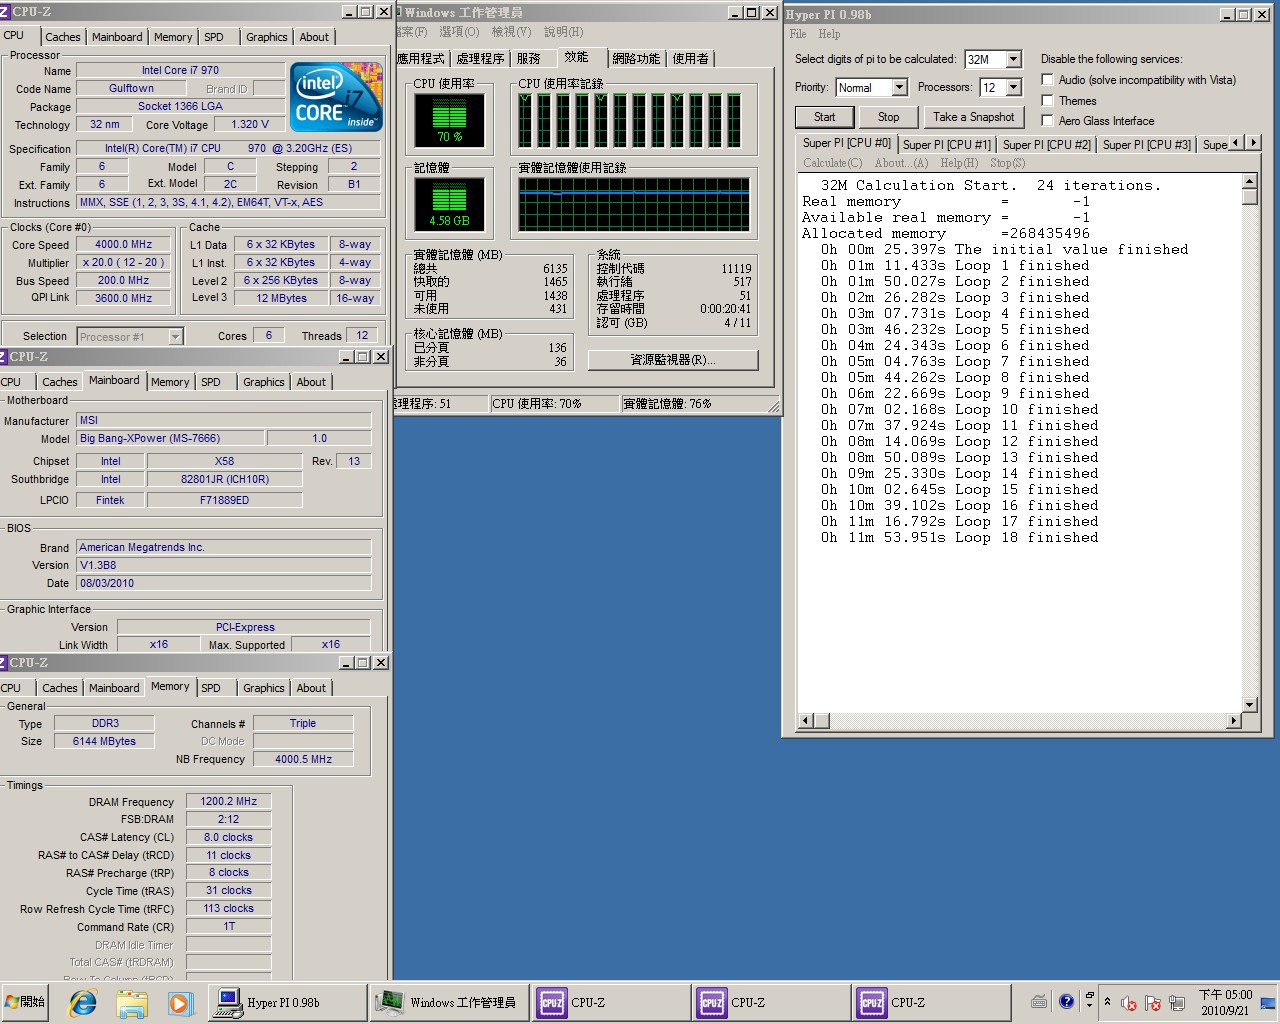Click the Hyper PI horizontal scrollbar right arrow
Viewport: 1280px width, 1024px height.
pyautogui.click(x=1233, y=721)
